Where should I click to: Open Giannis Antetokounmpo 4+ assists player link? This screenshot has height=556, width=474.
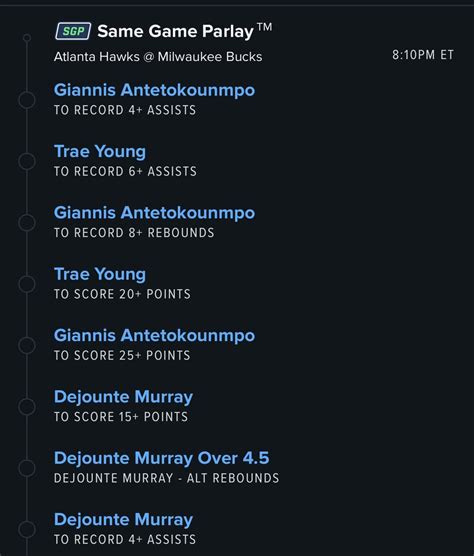tap(154, 90)
